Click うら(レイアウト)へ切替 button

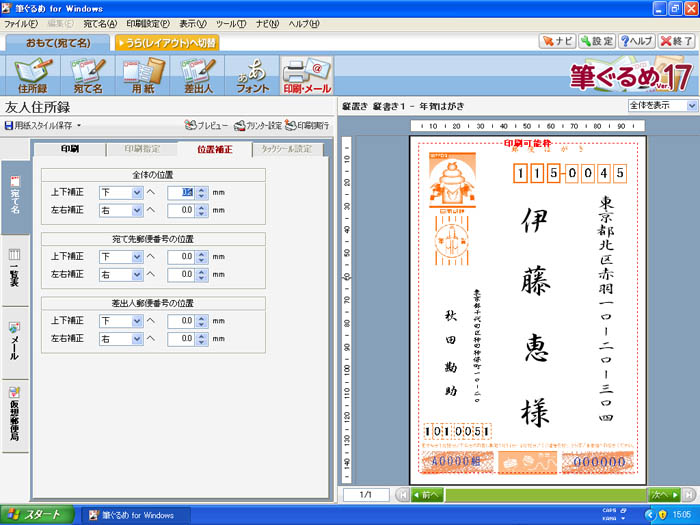pyautogui.click(x=167, y=42)
